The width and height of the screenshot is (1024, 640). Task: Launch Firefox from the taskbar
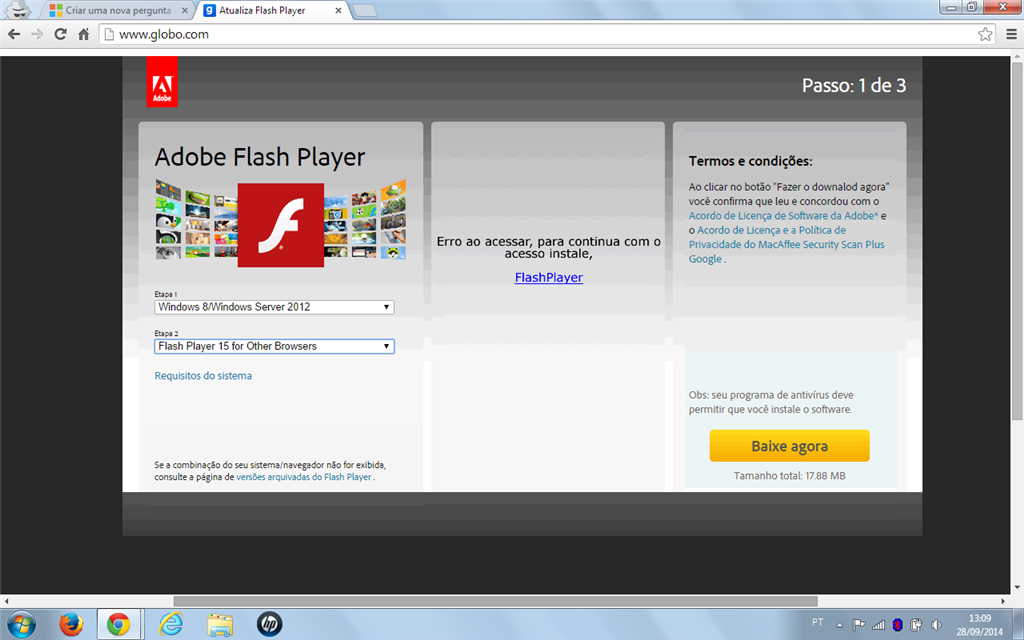click(x=71, y=624)
